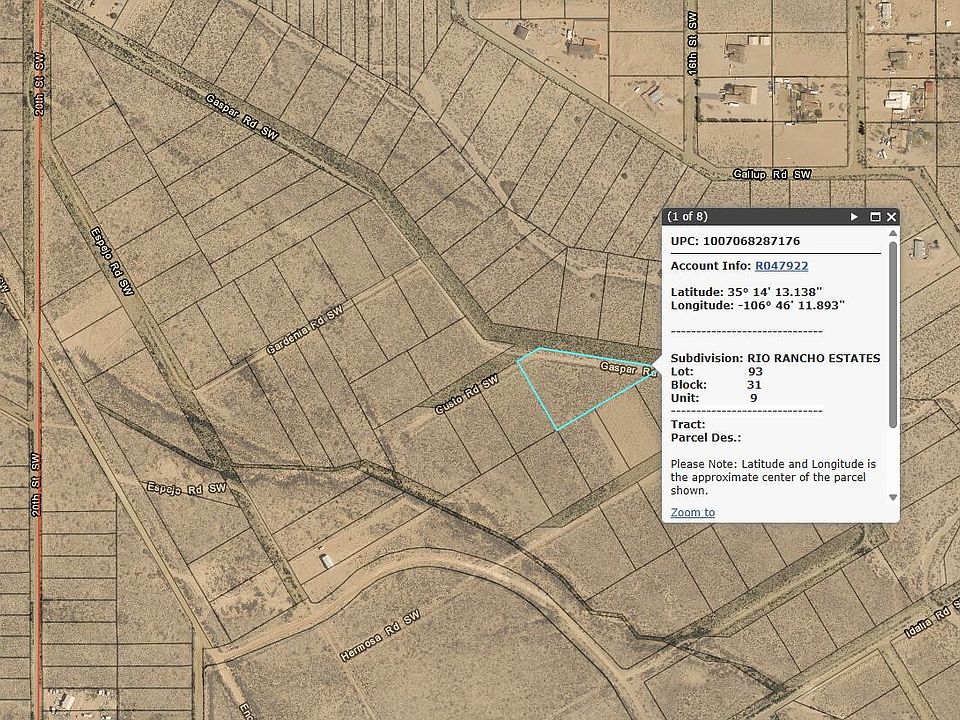
Task: Click the upper Gaspar Rd SW map label
Action: click(242, 117)
